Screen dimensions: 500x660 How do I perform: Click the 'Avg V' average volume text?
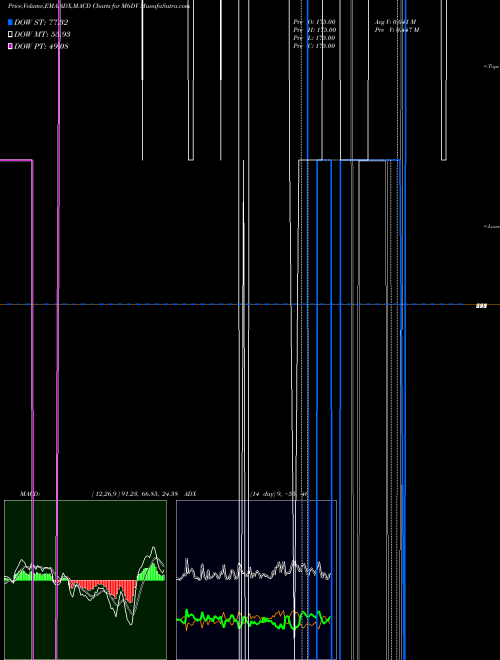pyautogui.click(x=396, y=22)
